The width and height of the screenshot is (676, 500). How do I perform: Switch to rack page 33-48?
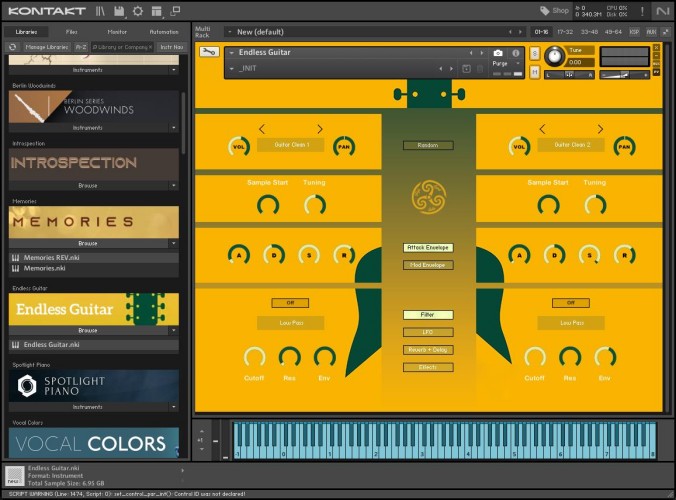tap(589, 32)
